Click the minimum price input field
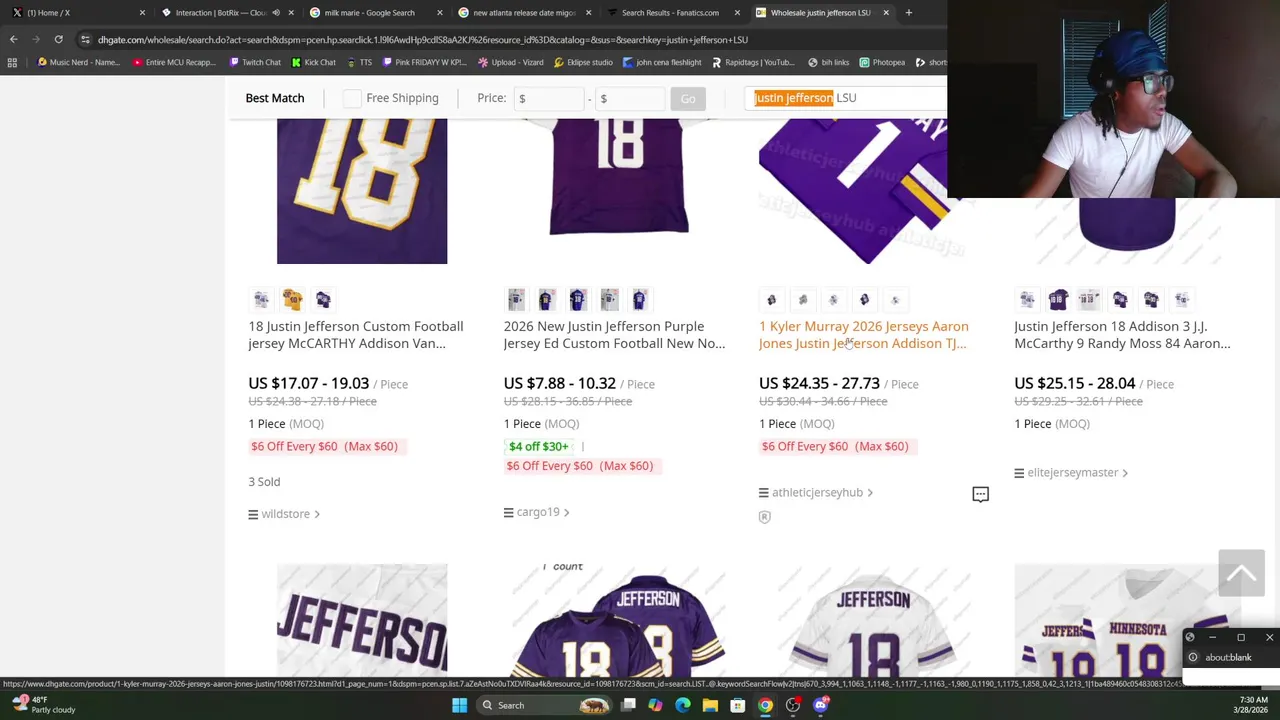Screen dimensions: 1280x720 (x=550, y=98)
